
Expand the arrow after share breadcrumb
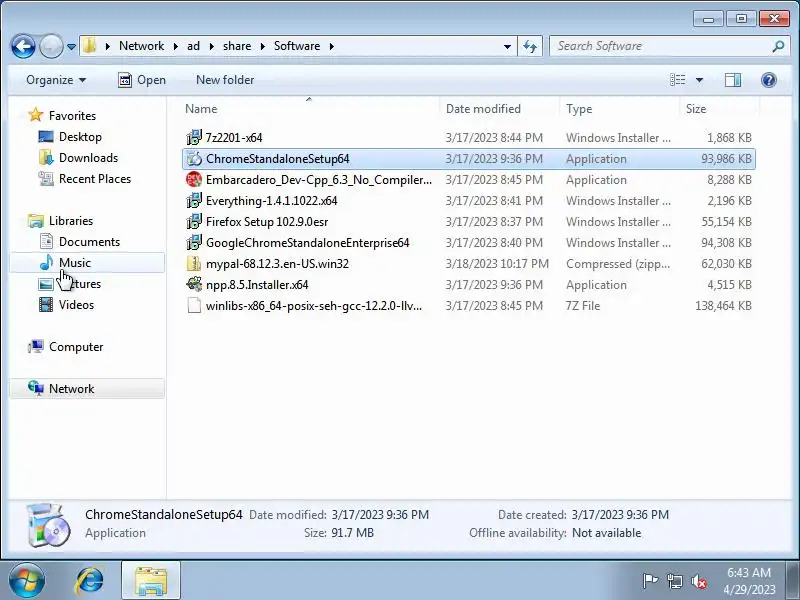point(262,46)
